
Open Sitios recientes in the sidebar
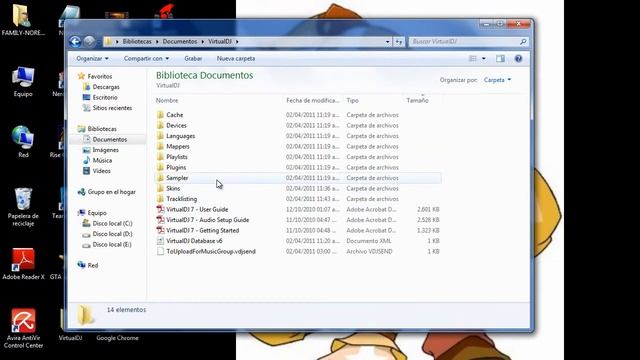(112, 108)
